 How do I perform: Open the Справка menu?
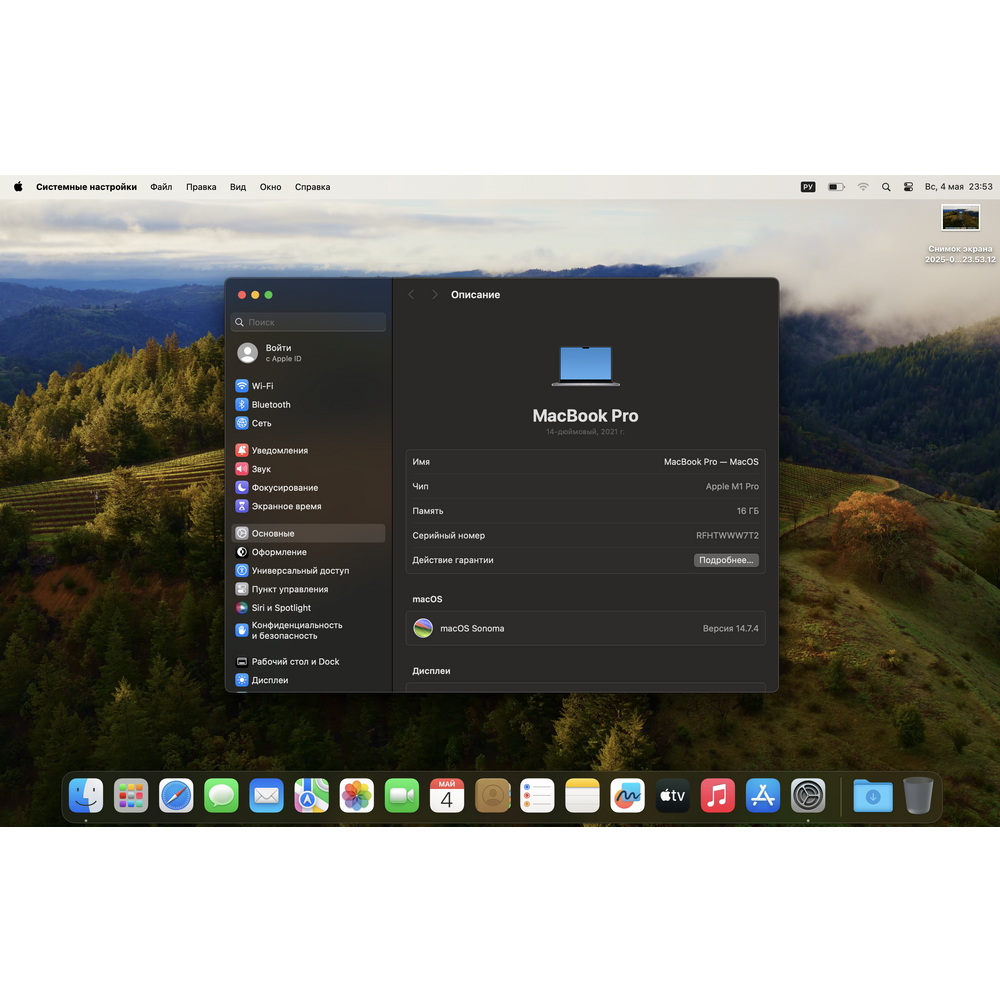click(x=312, y=187)
